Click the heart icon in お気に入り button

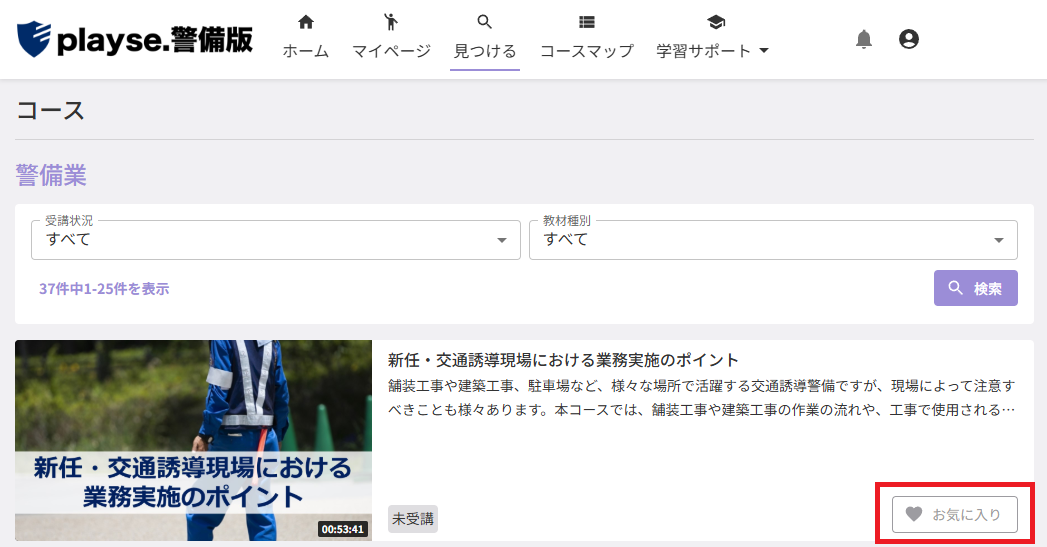point(913,514)
